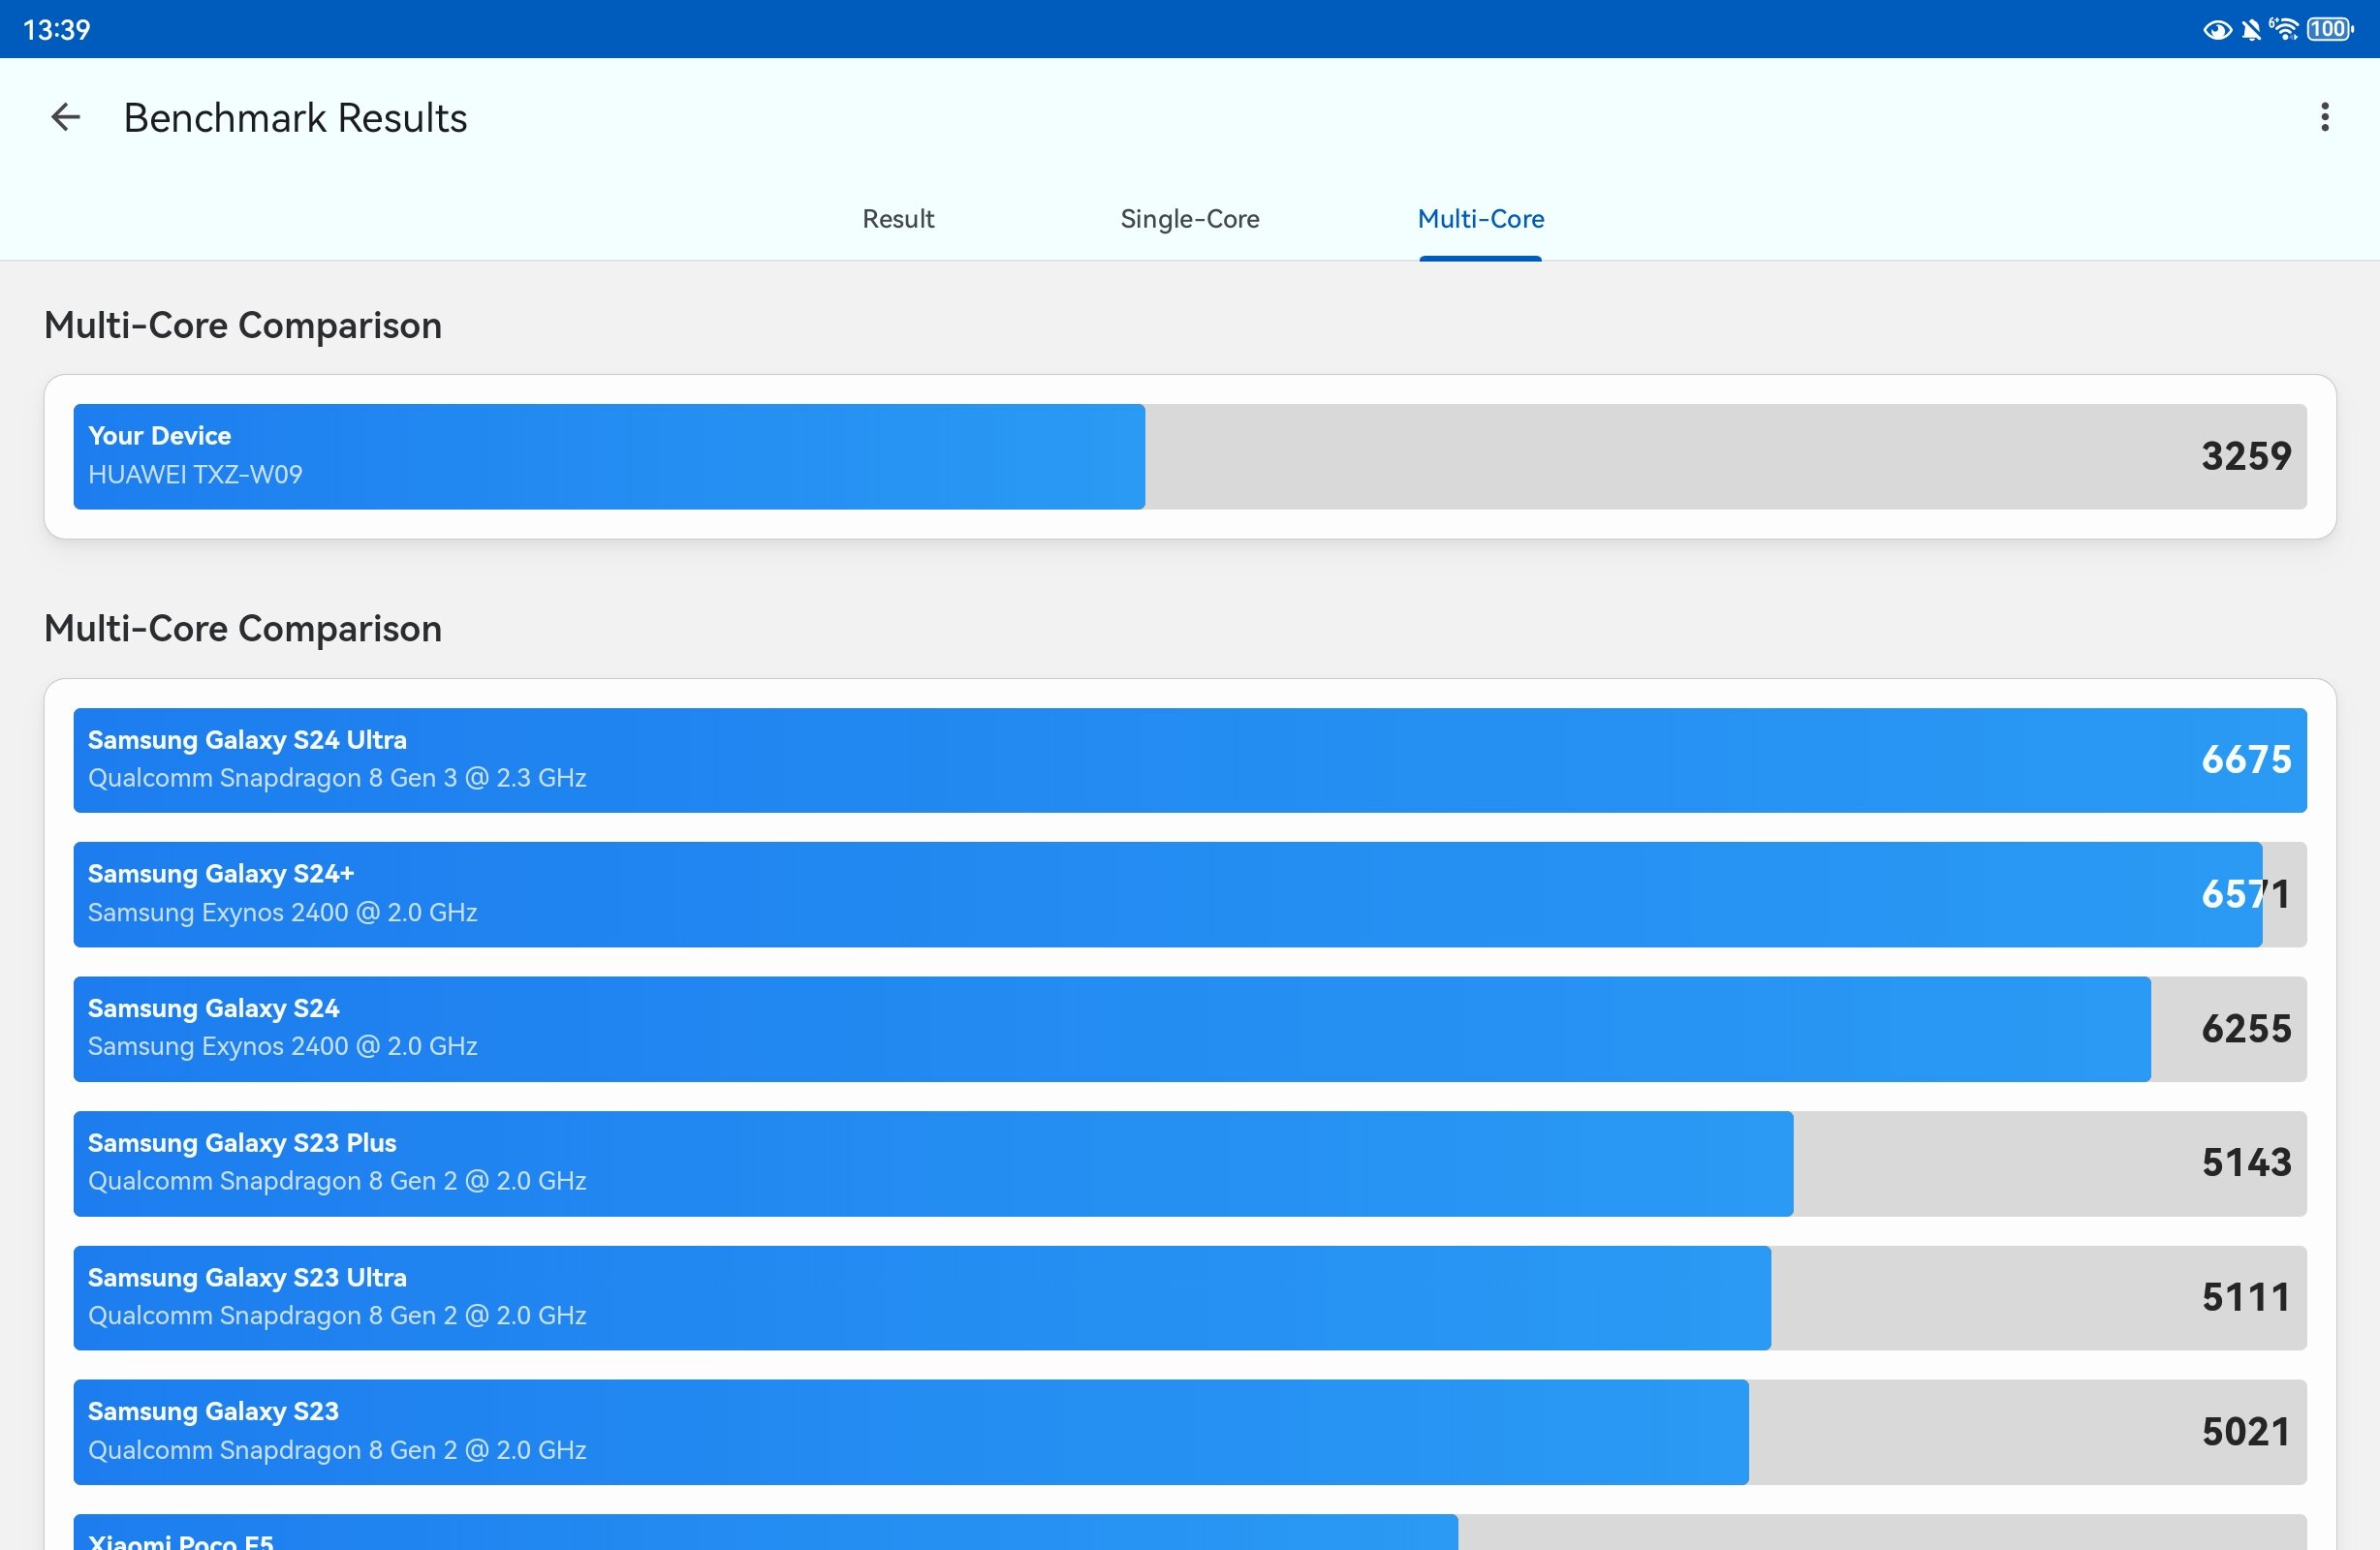Tap the Benchmark Results title
The width and height of the screenshot is (2380, 1550).
tap(295, 118)
